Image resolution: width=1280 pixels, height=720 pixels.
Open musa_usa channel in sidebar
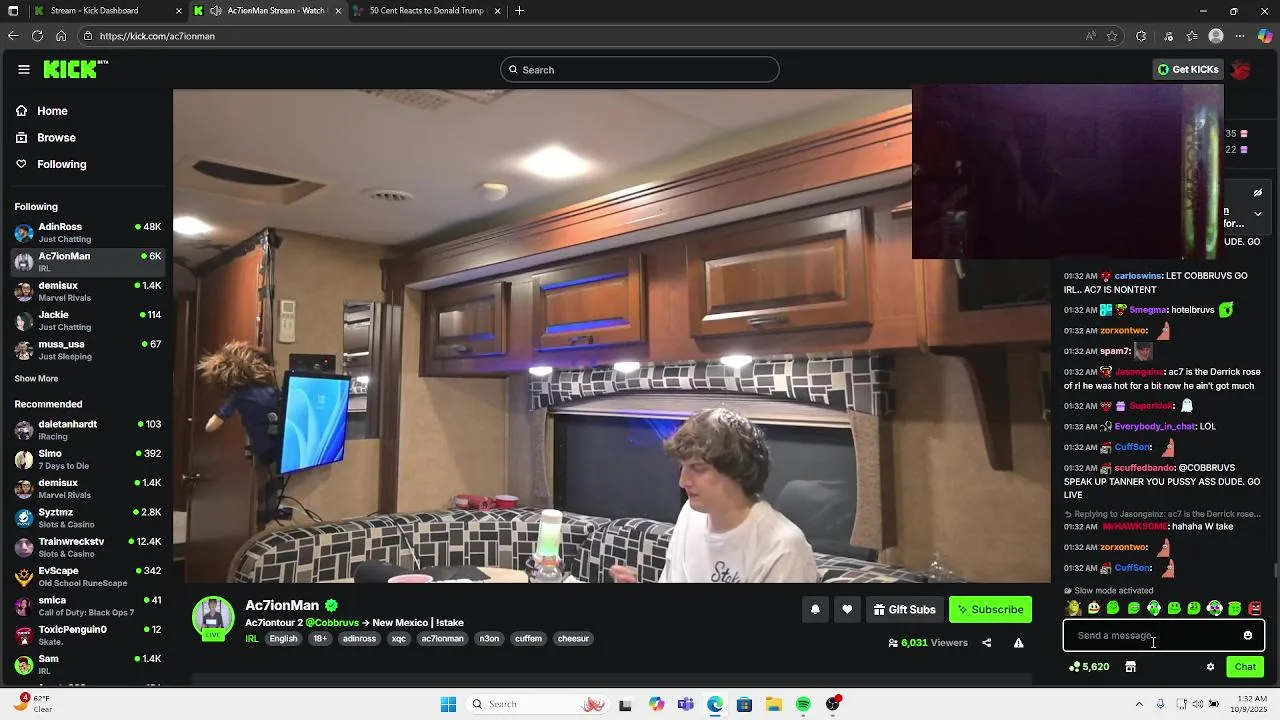pyautogui.click(x=86, y=350)
